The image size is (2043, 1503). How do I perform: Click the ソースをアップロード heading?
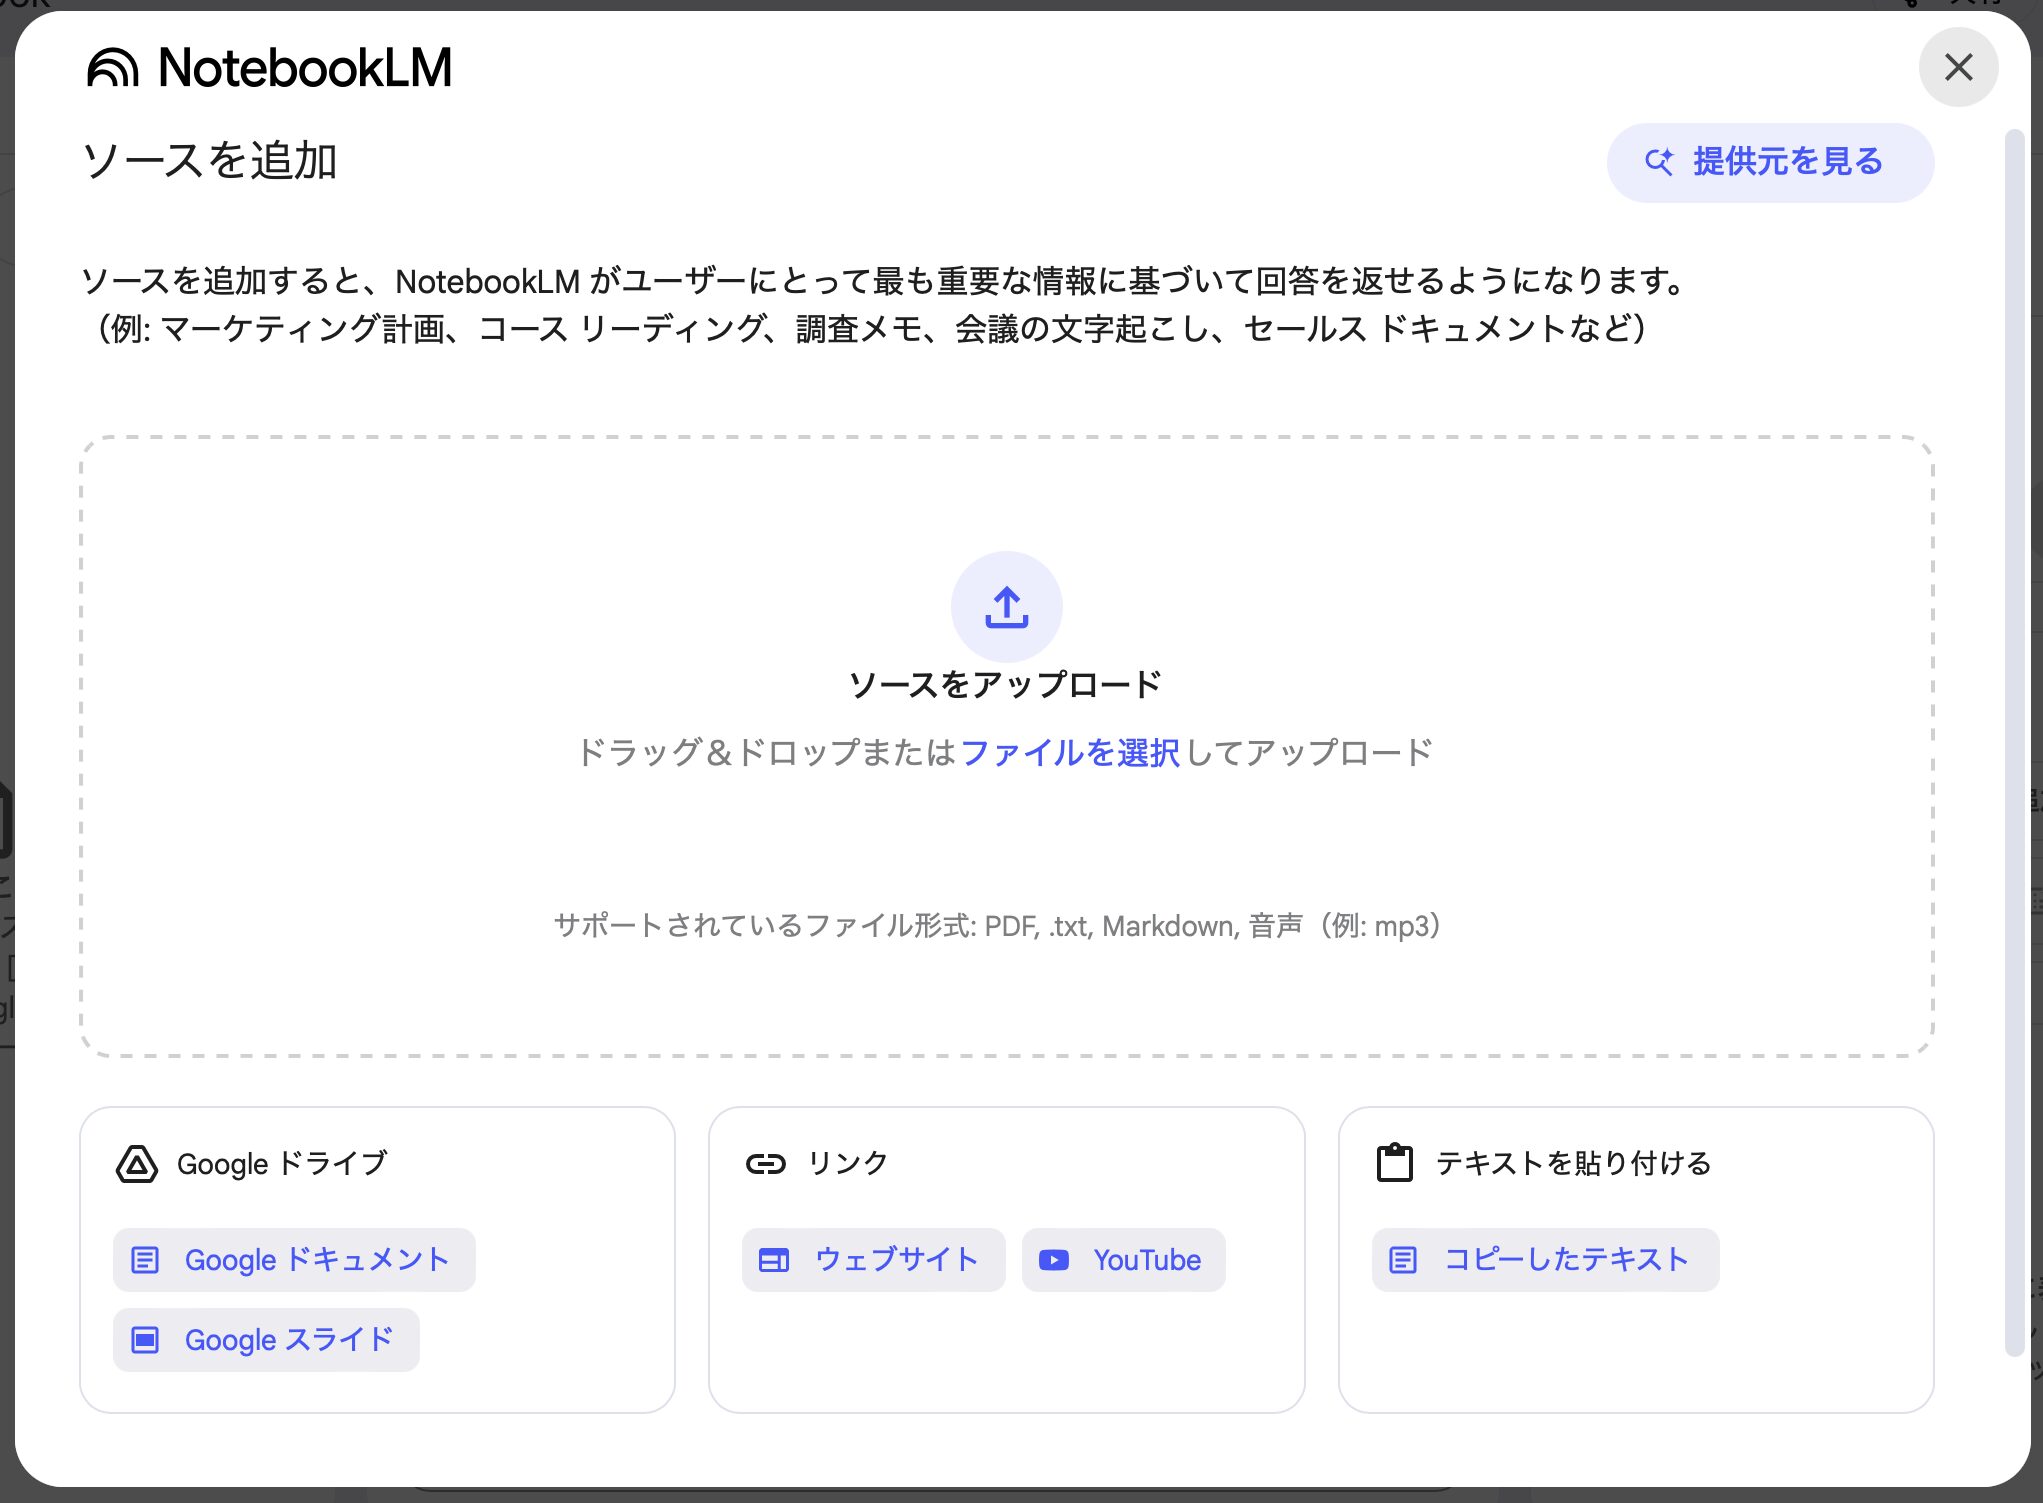pyautogui.click(x=1005, y=685)
